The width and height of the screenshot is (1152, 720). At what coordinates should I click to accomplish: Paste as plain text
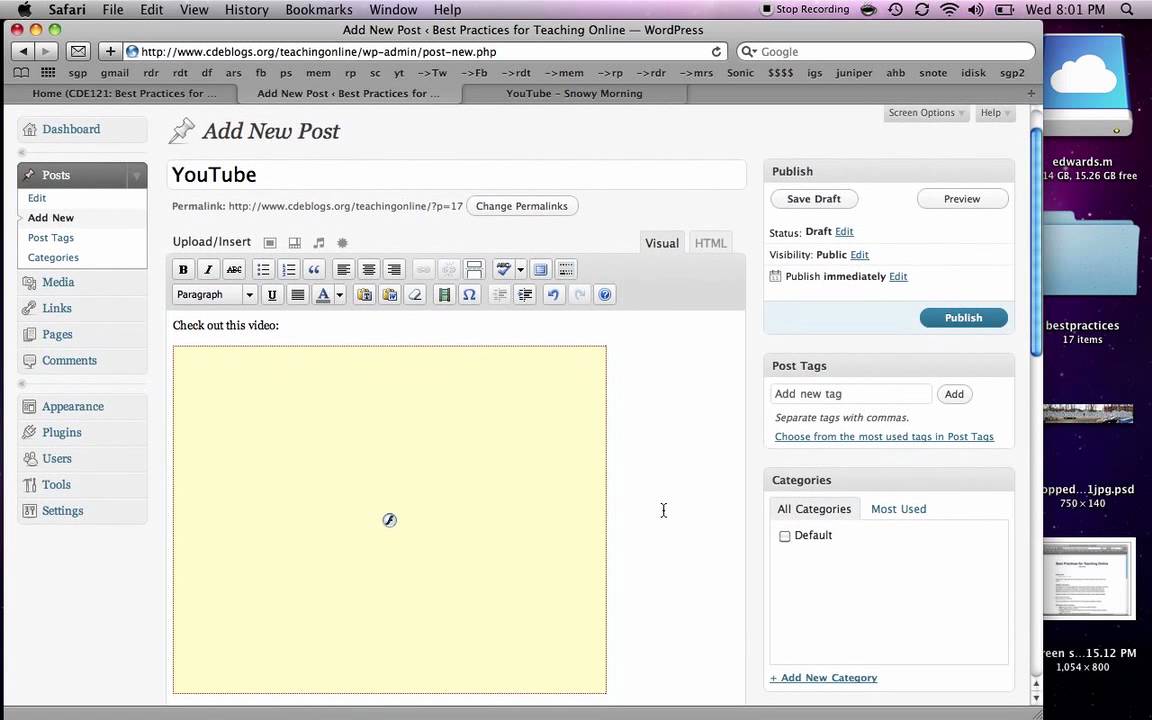(x=364, y=295)
